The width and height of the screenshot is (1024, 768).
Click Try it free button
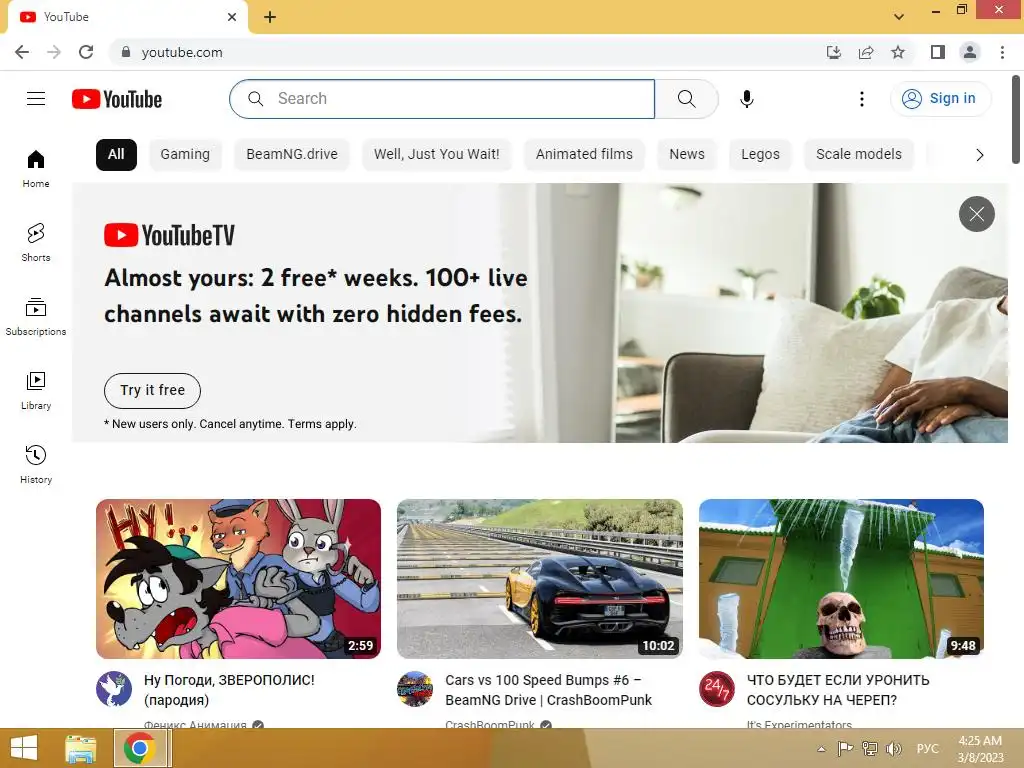coord(152,391)
